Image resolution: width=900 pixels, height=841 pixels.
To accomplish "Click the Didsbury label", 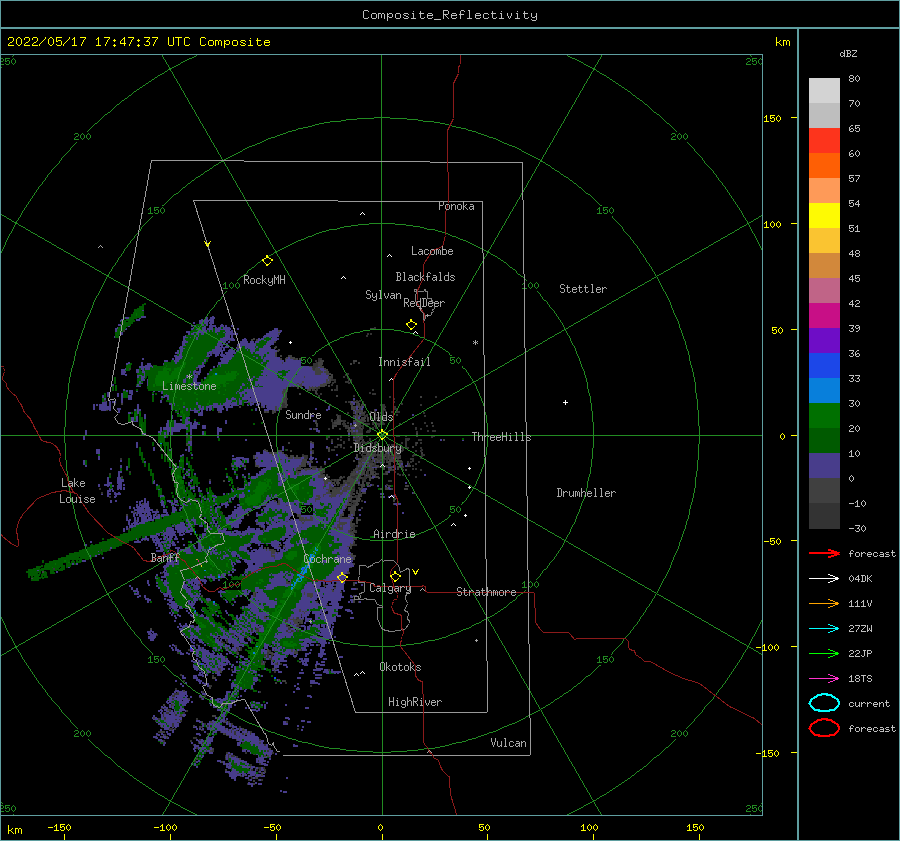I will coord(377,448).
